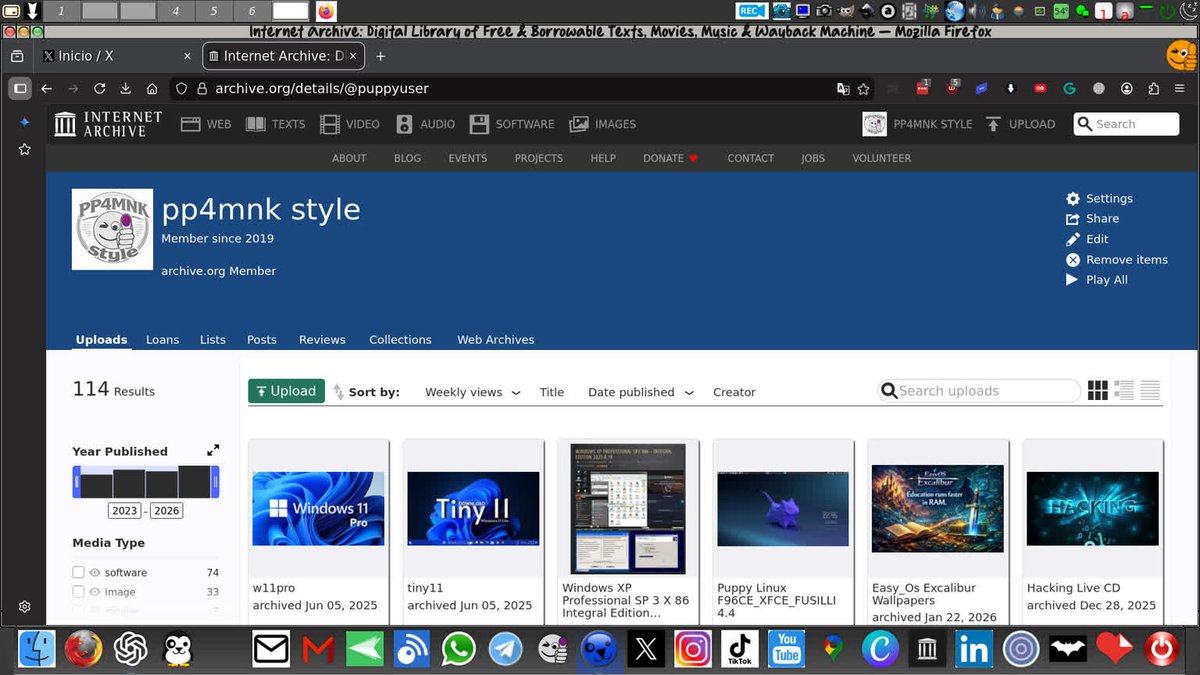Open the Donate link

tap(670, 158)
